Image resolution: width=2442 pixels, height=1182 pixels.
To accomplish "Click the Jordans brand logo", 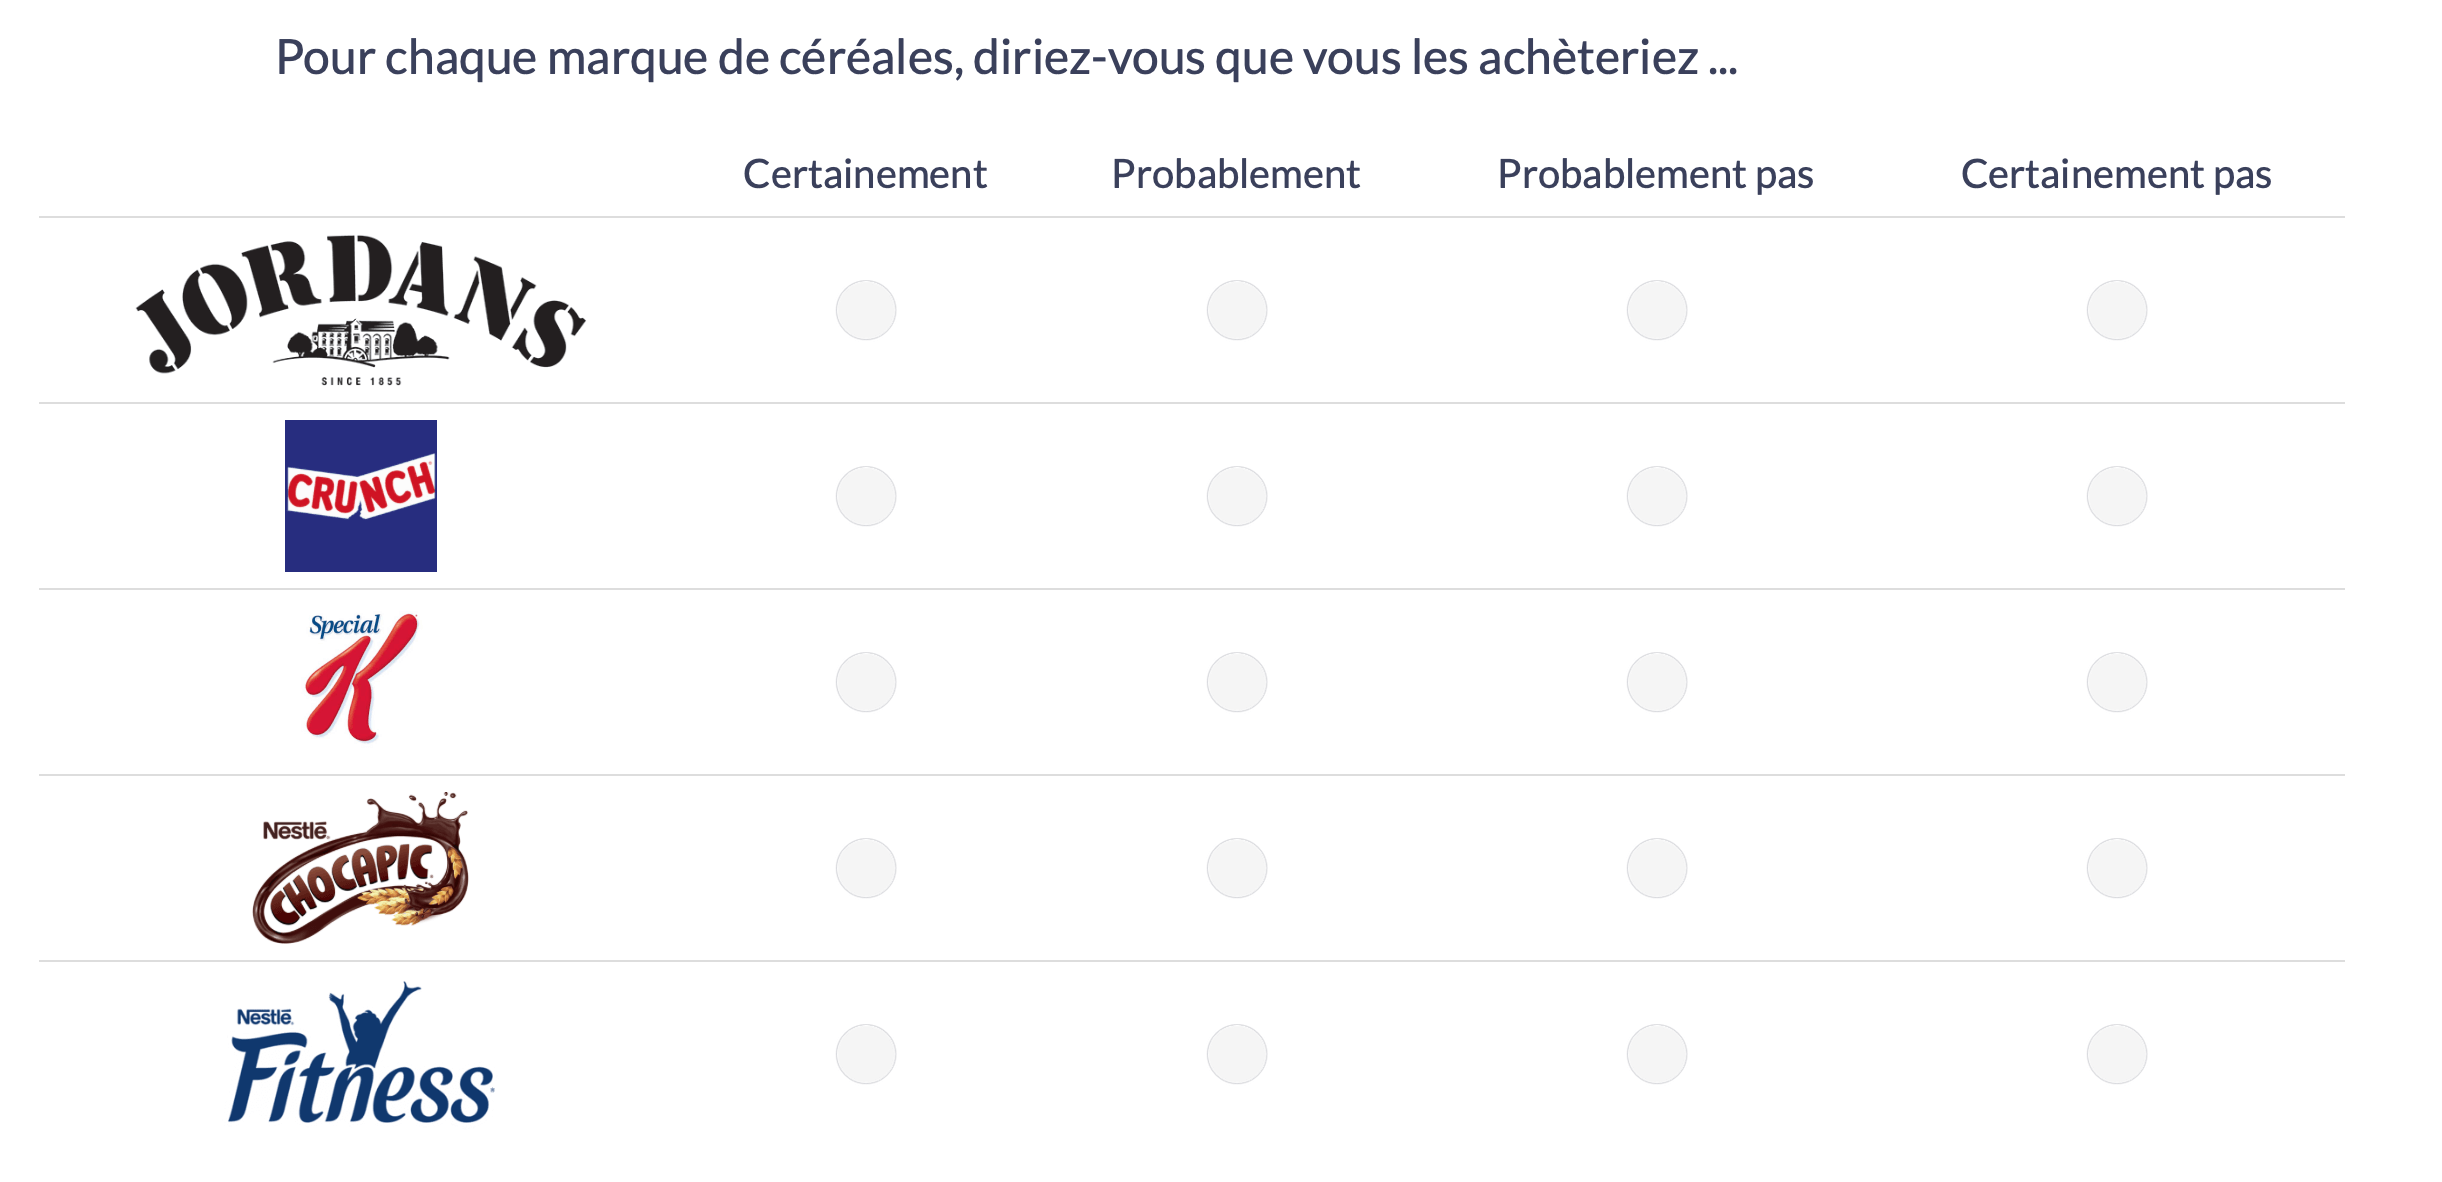I will click(x=361, y=310).
